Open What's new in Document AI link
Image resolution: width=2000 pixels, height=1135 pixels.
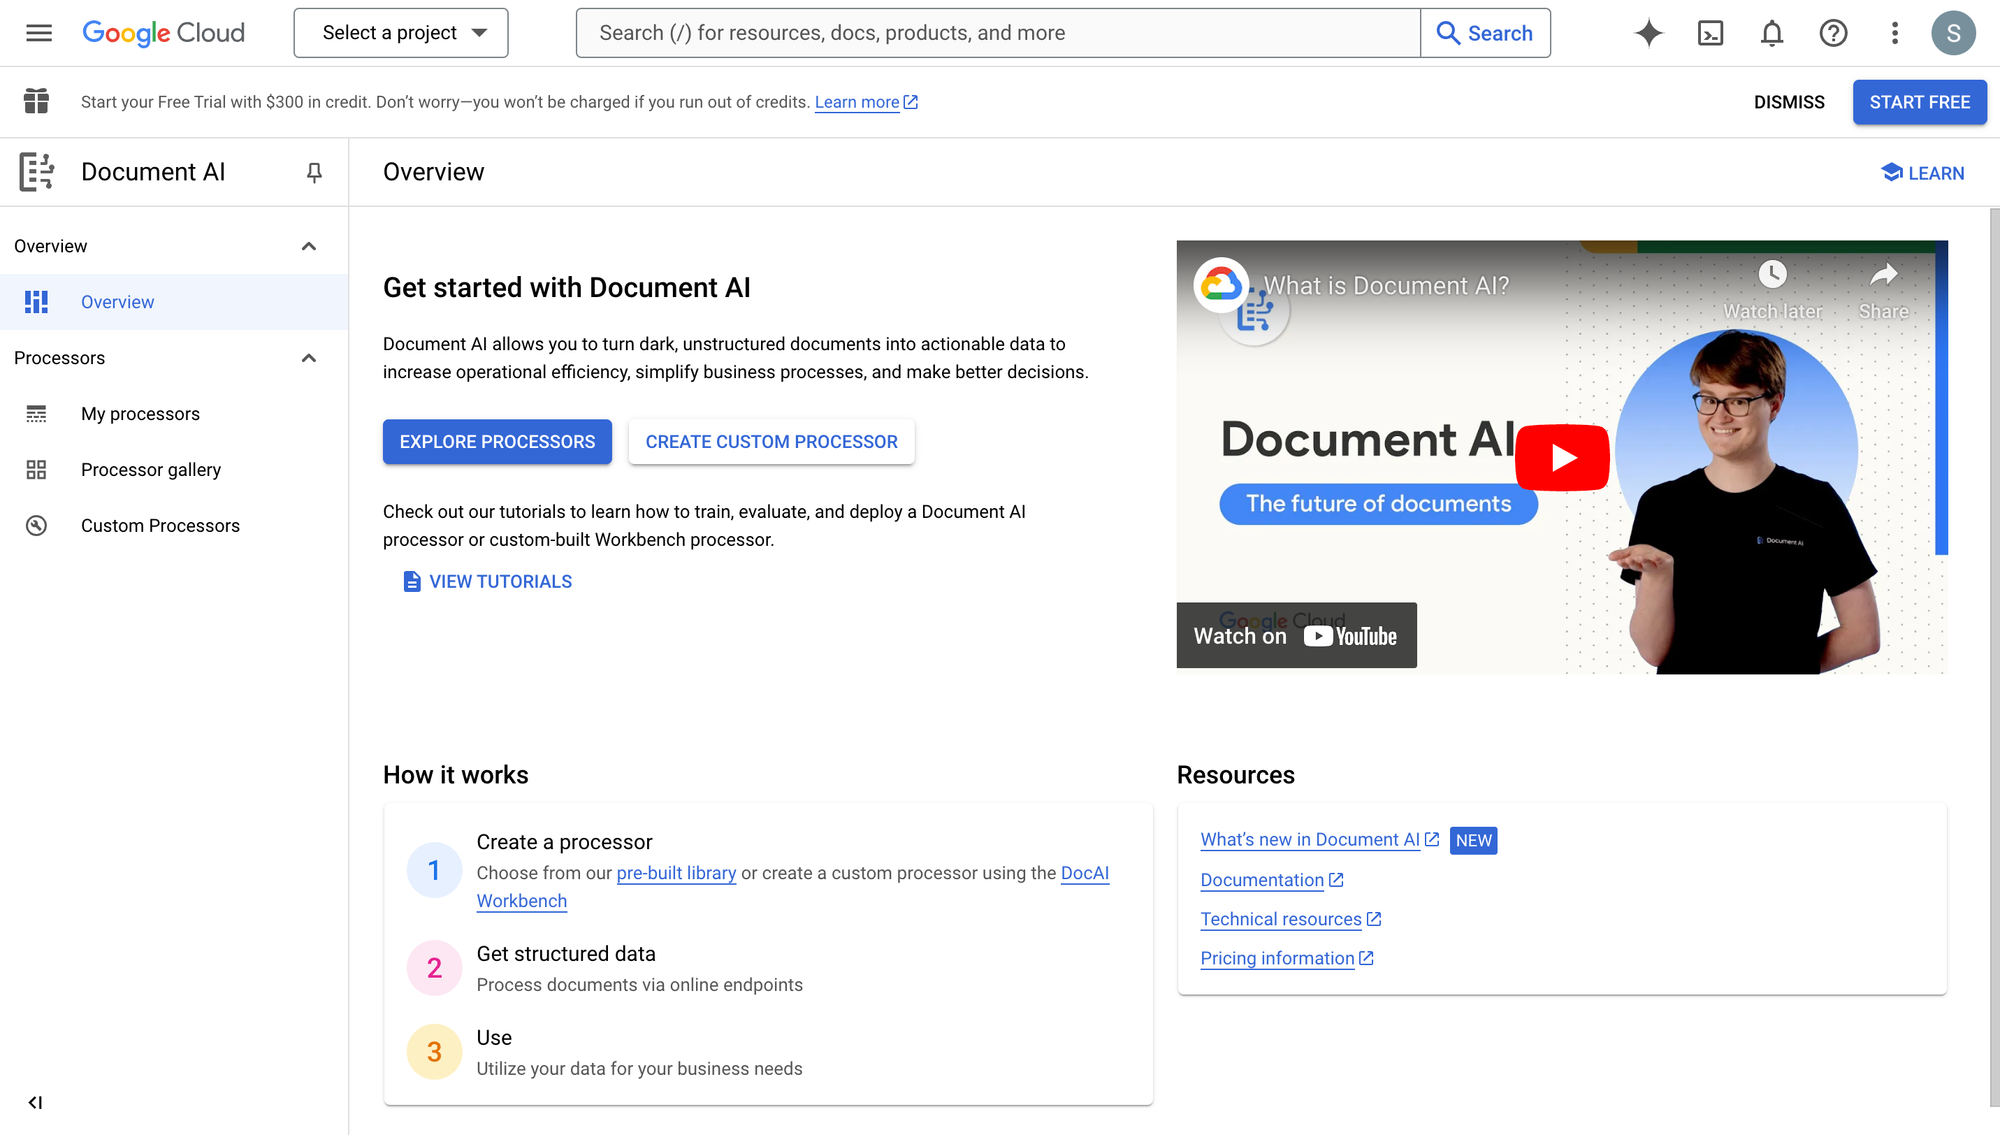[x=1319, y=840]
